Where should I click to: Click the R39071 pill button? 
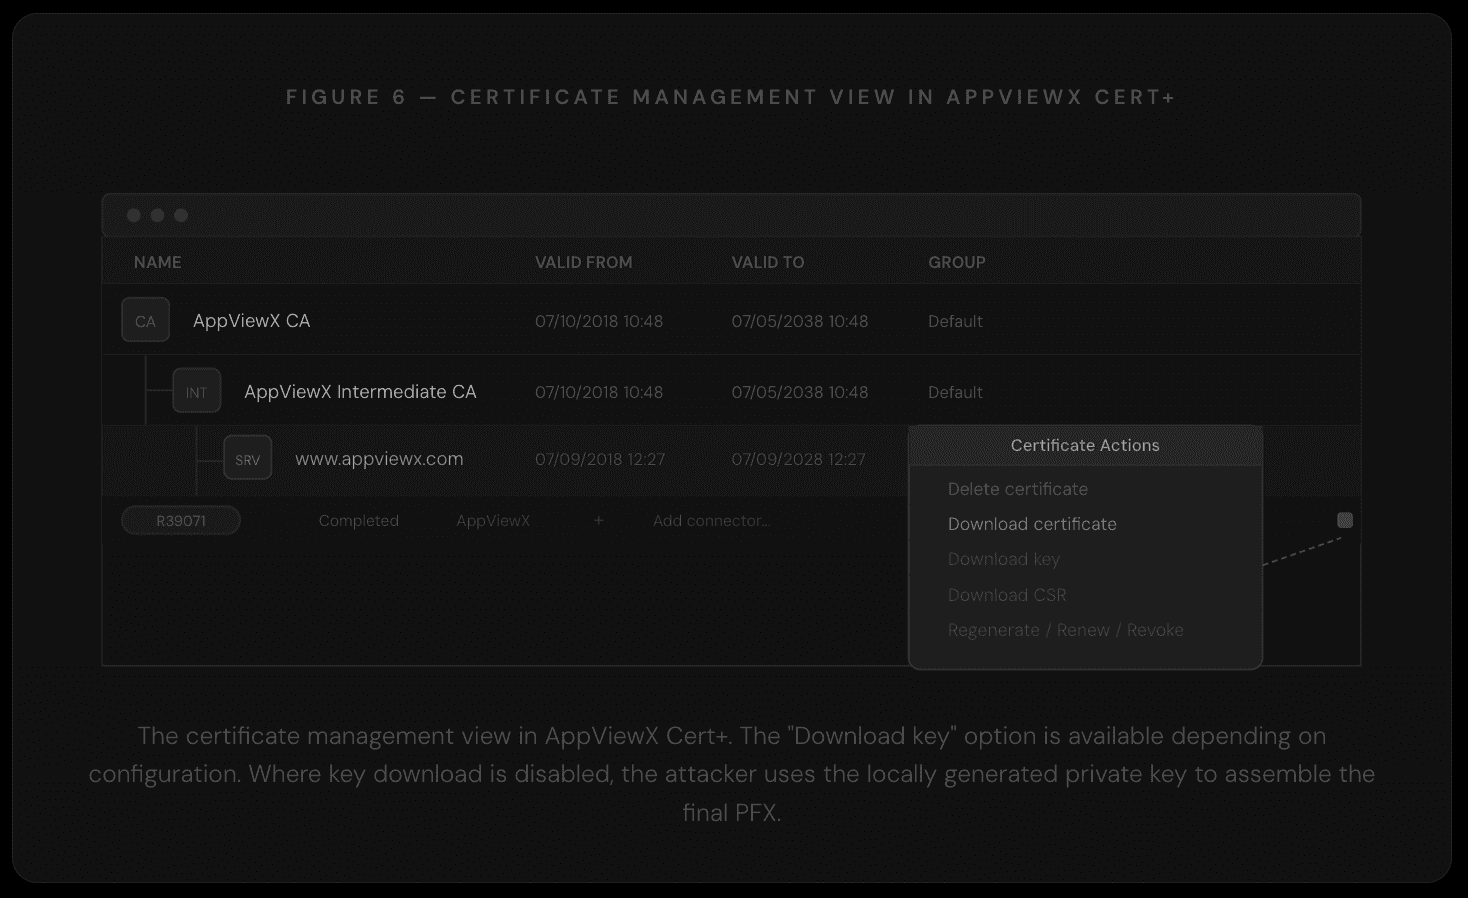pyautogui.click(x=181, y=521)
